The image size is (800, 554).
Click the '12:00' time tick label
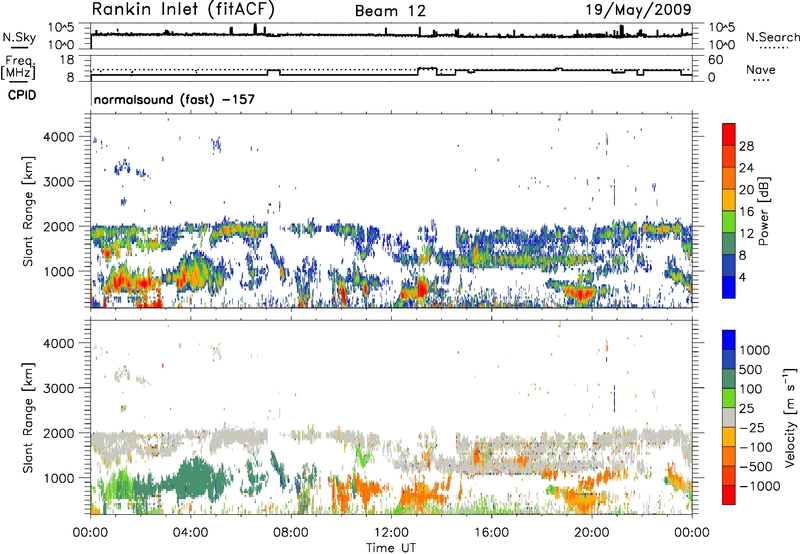(391, 533)
